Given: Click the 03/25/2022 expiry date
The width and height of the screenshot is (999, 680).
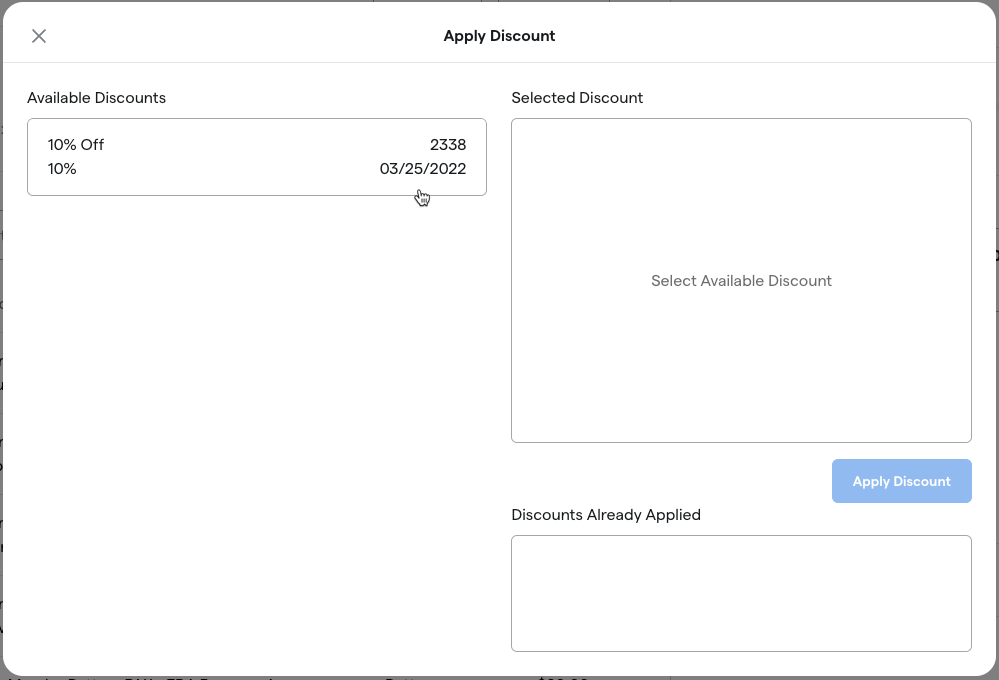Looking at the screenshot, I should (423, 169).
